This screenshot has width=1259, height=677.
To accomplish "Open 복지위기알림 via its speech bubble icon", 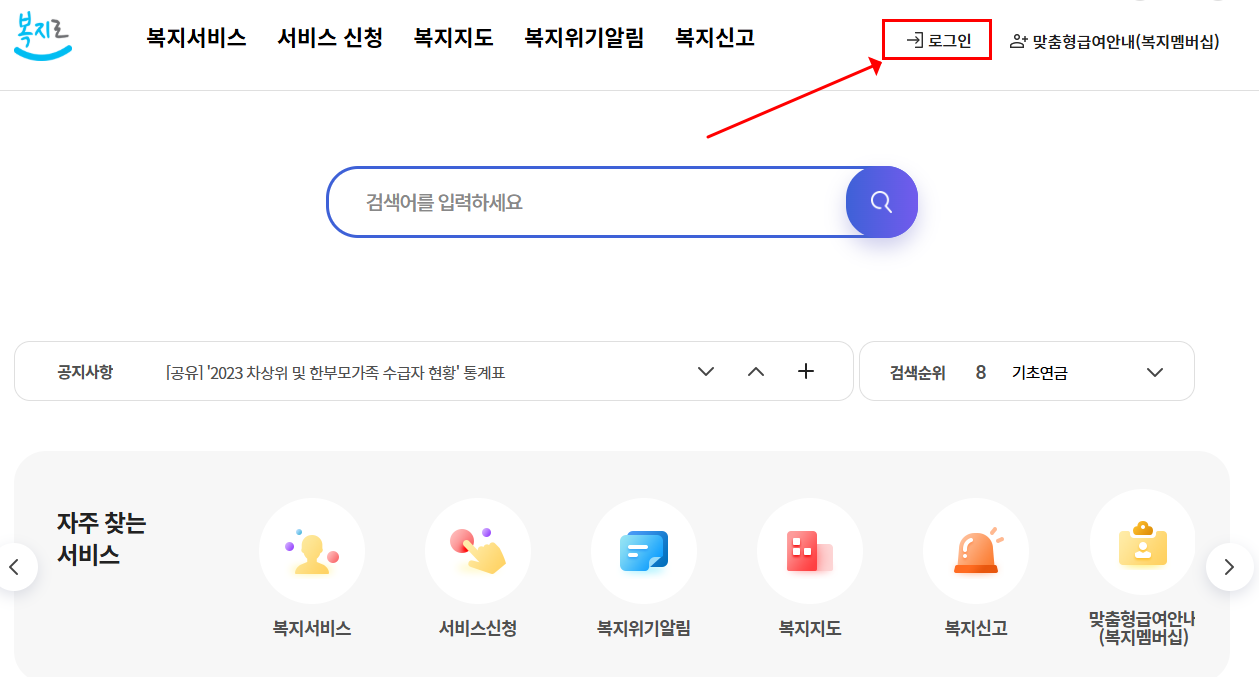I will (x=644, y=551).
